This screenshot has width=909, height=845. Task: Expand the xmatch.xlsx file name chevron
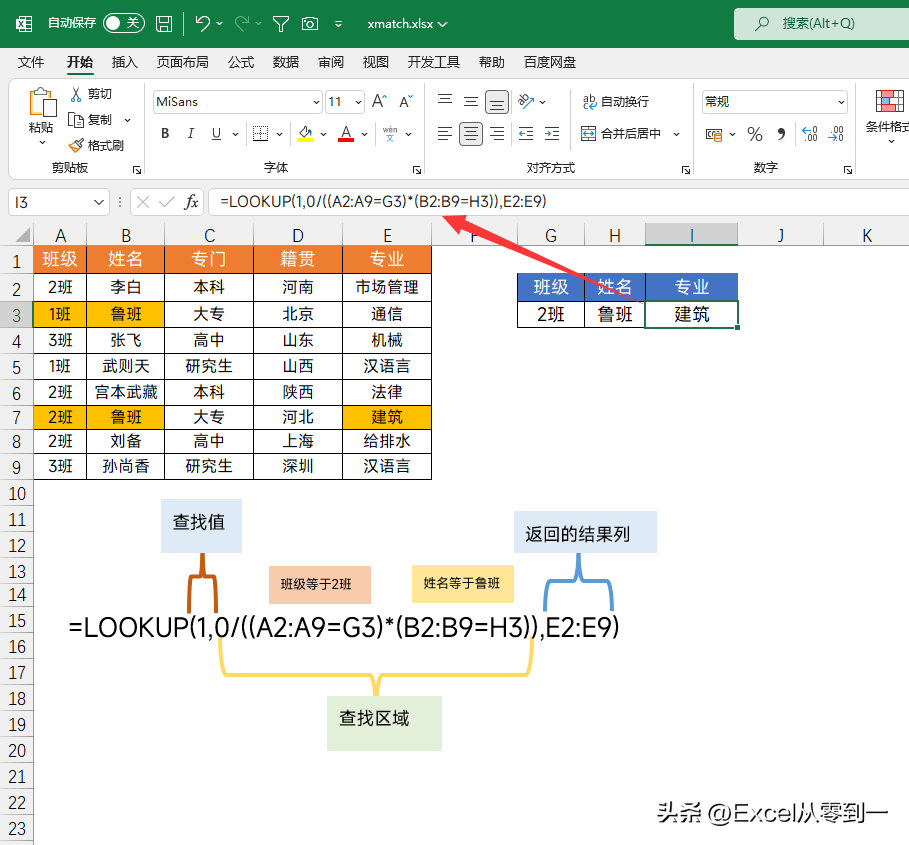click(x=443, y=24)
